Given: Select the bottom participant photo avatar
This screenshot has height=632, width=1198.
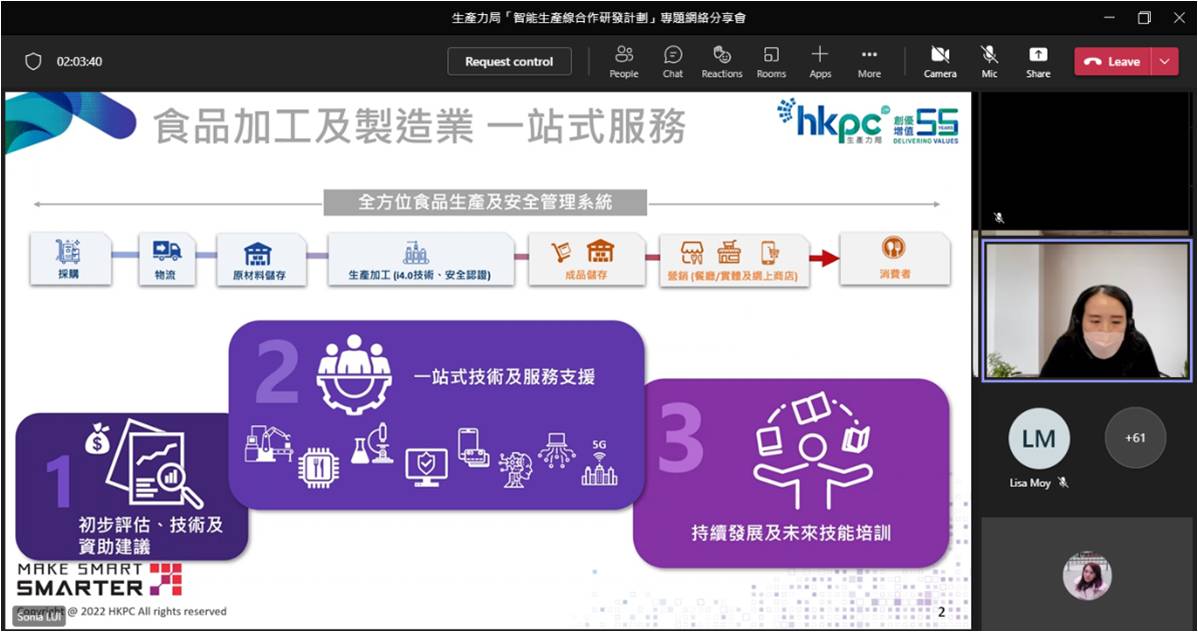Looking at the screenshot, I should 1086,575.
